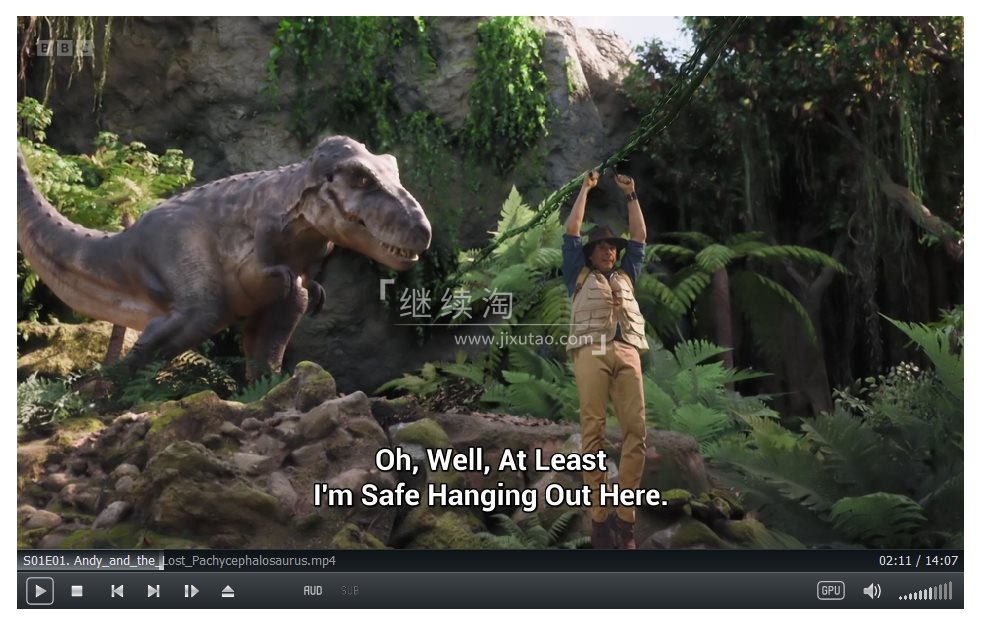
Task: Enable subtitles with the SUB toggle
Action: 350,591
